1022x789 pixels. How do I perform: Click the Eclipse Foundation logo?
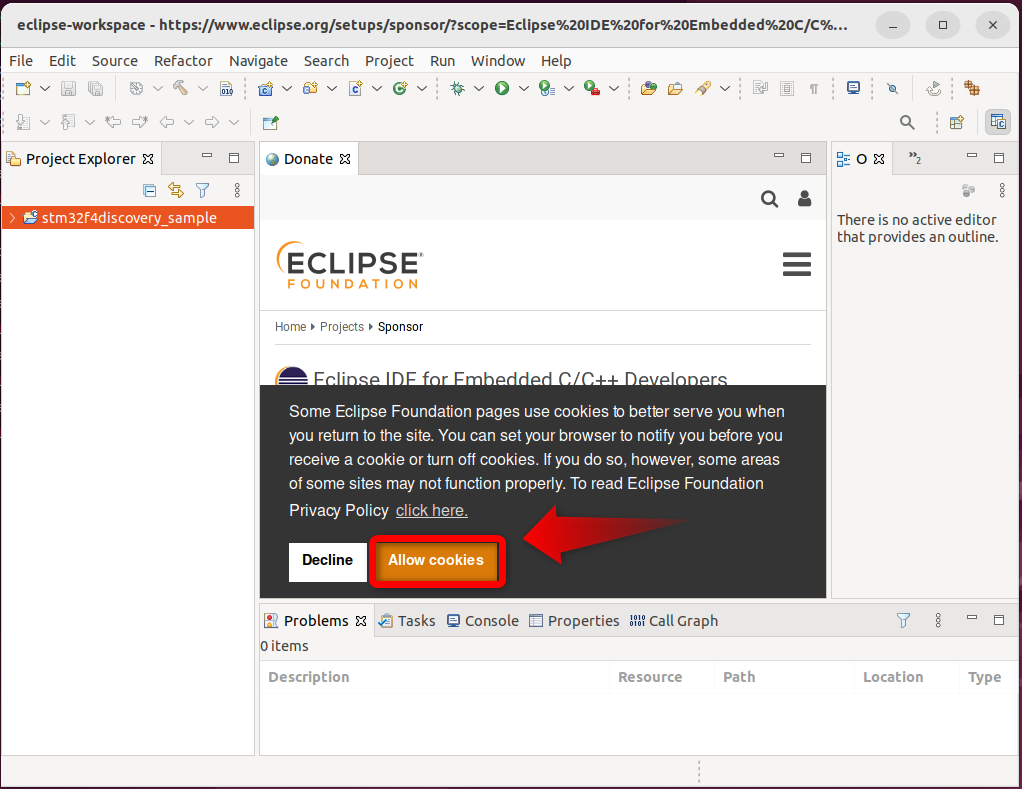349,265
